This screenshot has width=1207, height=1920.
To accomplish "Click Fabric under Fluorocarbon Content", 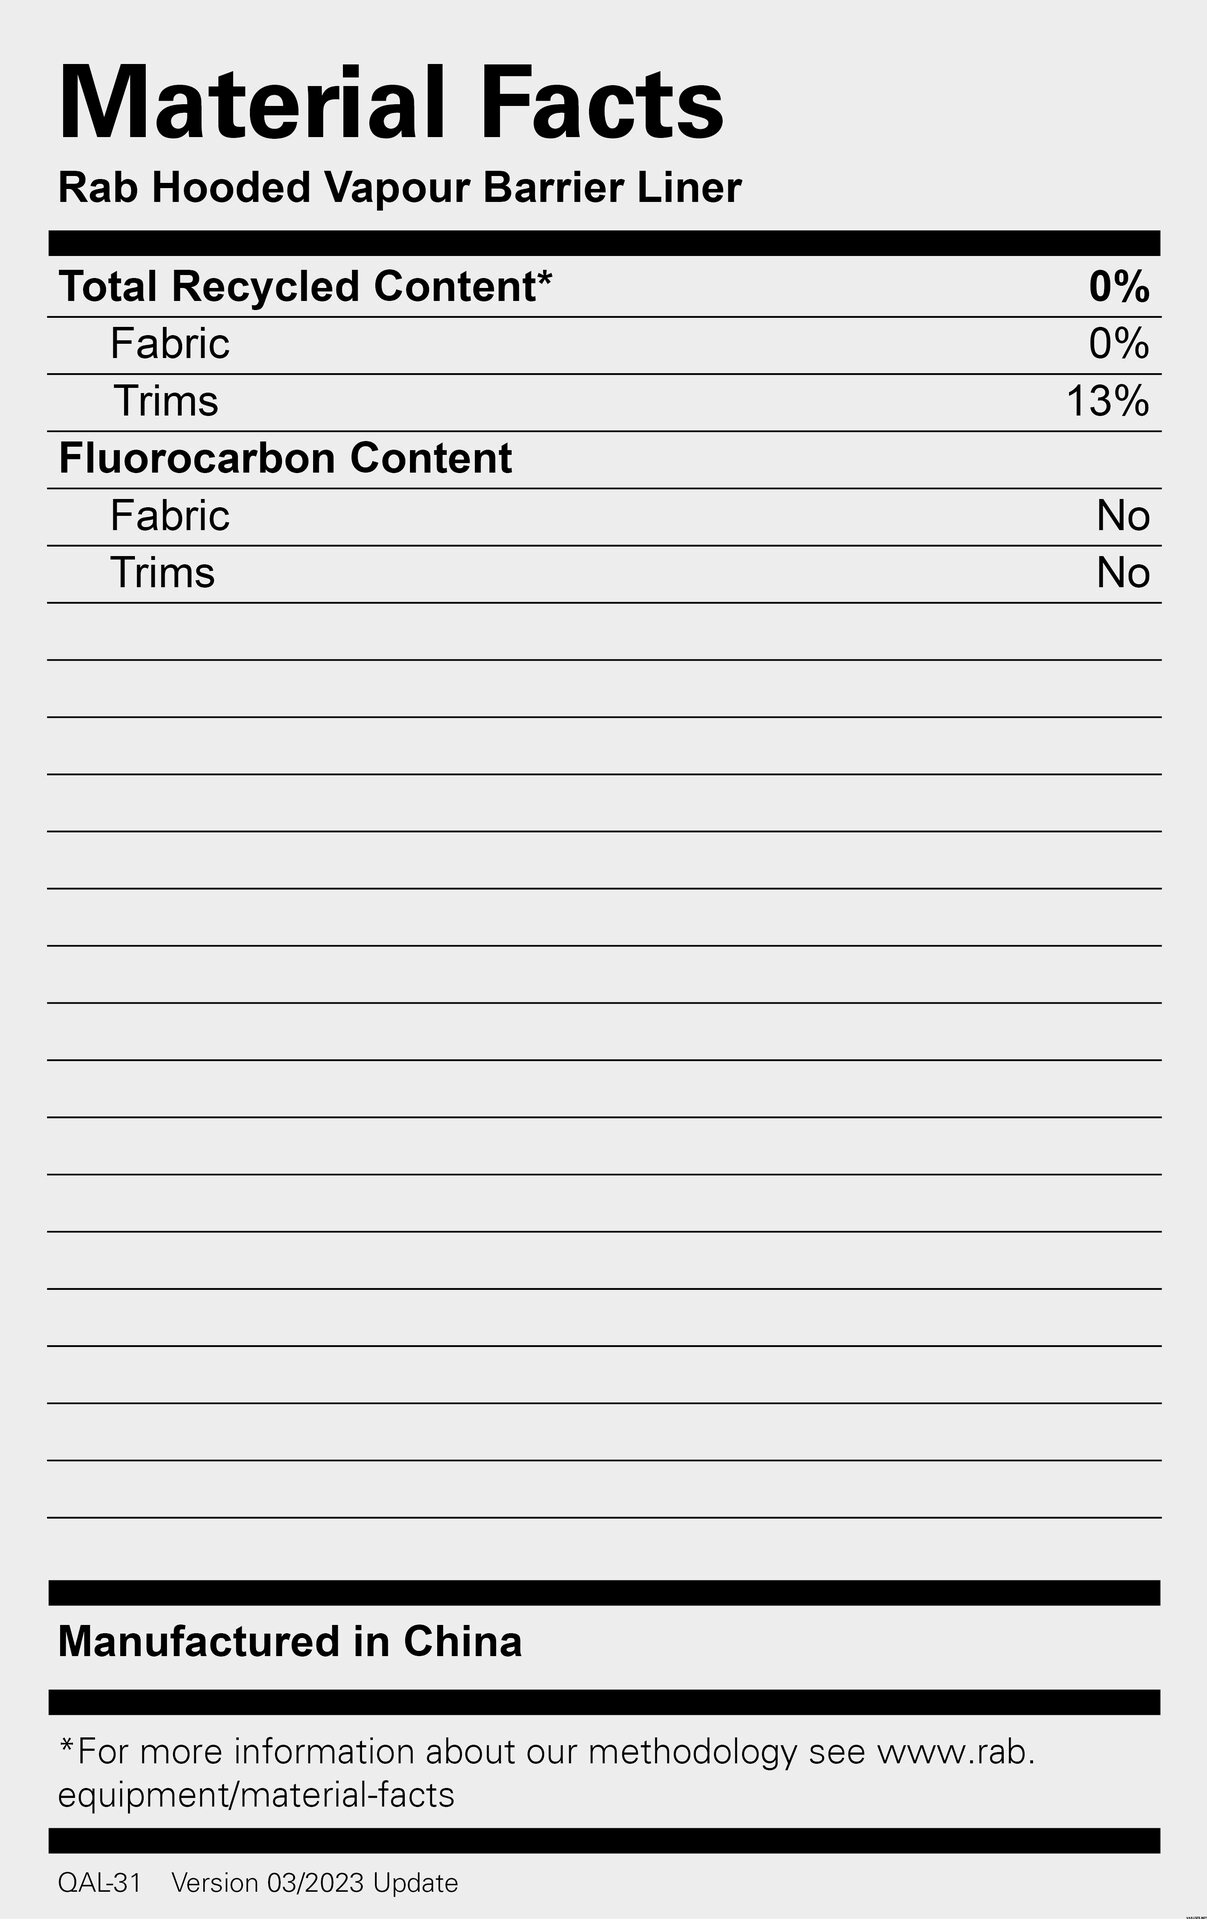I will point(170,516).
